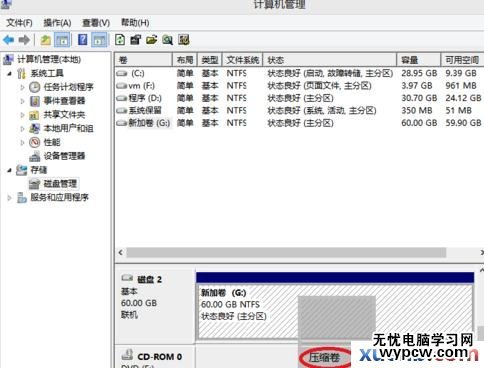This screenshot has height=368, width=484.
Task: Toggle show/hide console tree button
Action: coord(62,40)
